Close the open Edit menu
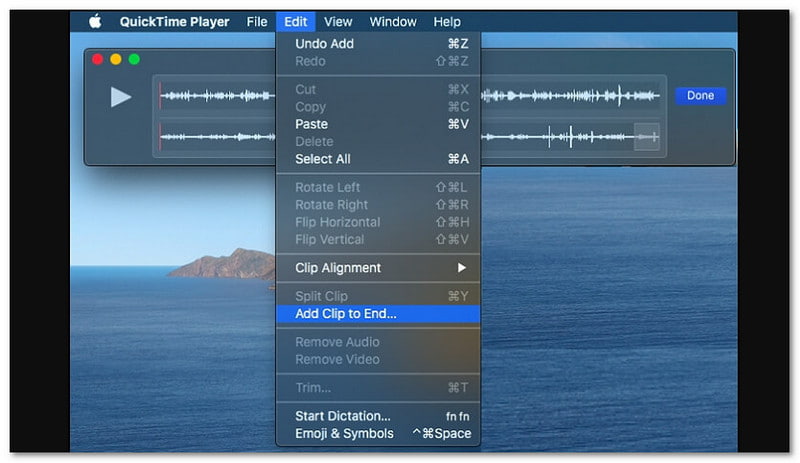 click(295, 21)
